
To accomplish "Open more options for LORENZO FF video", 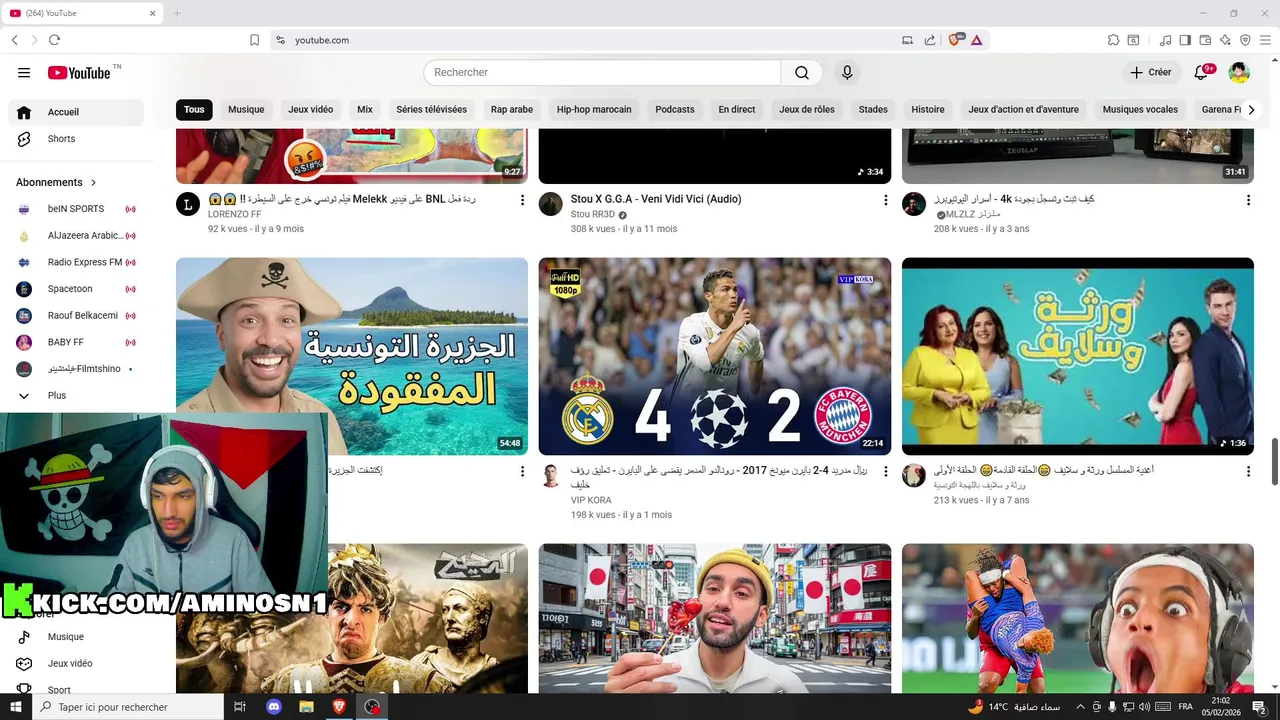I will tap(522, 200).
